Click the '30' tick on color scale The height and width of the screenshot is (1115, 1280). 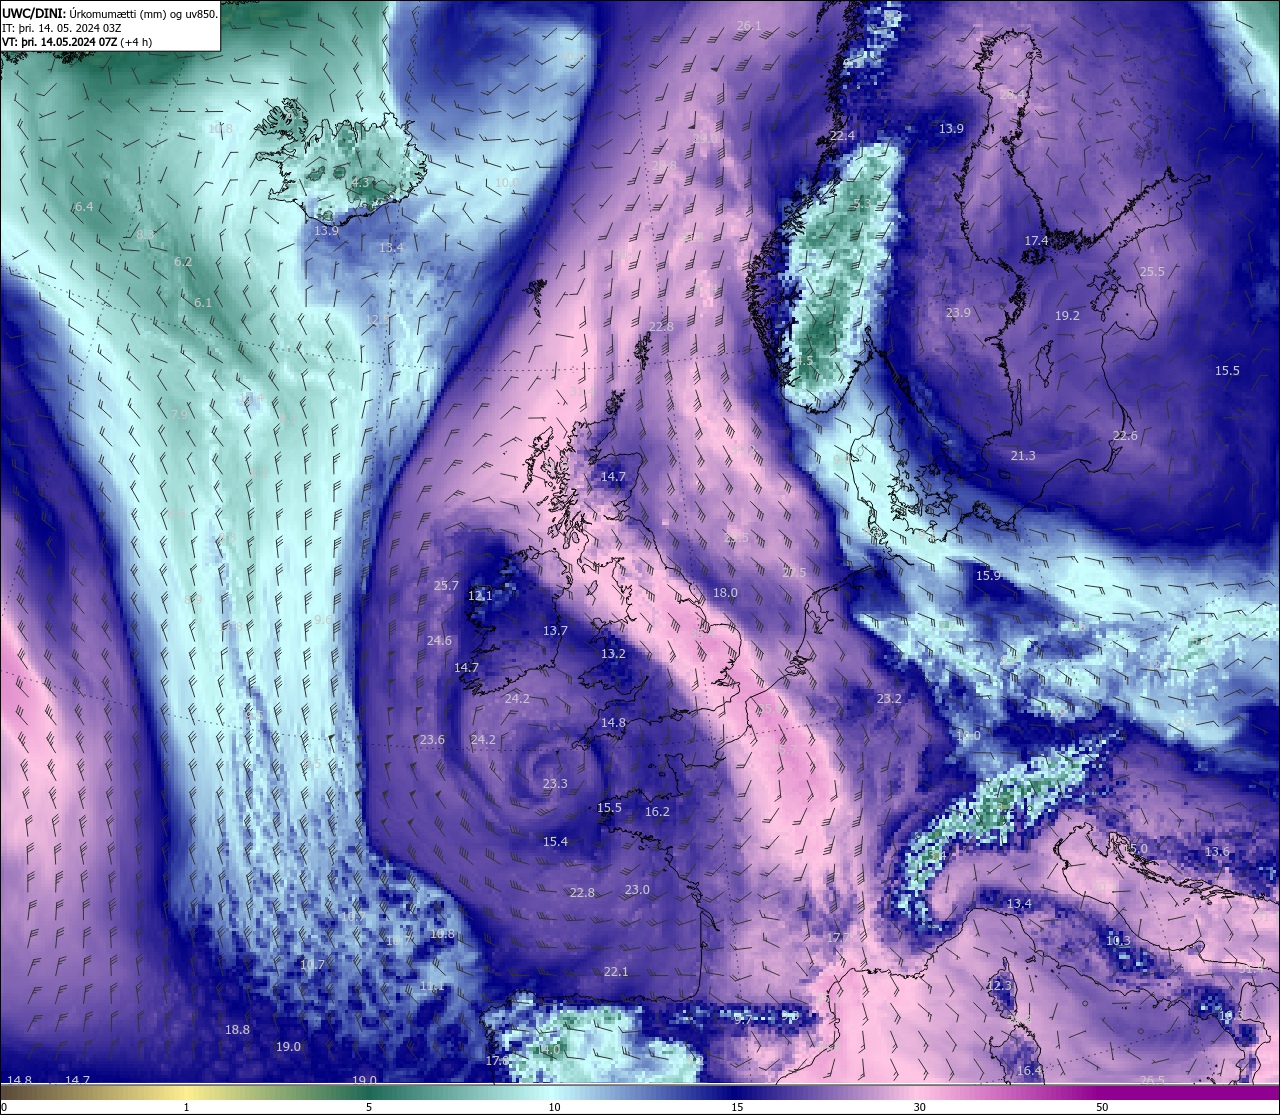(919, 1107)
